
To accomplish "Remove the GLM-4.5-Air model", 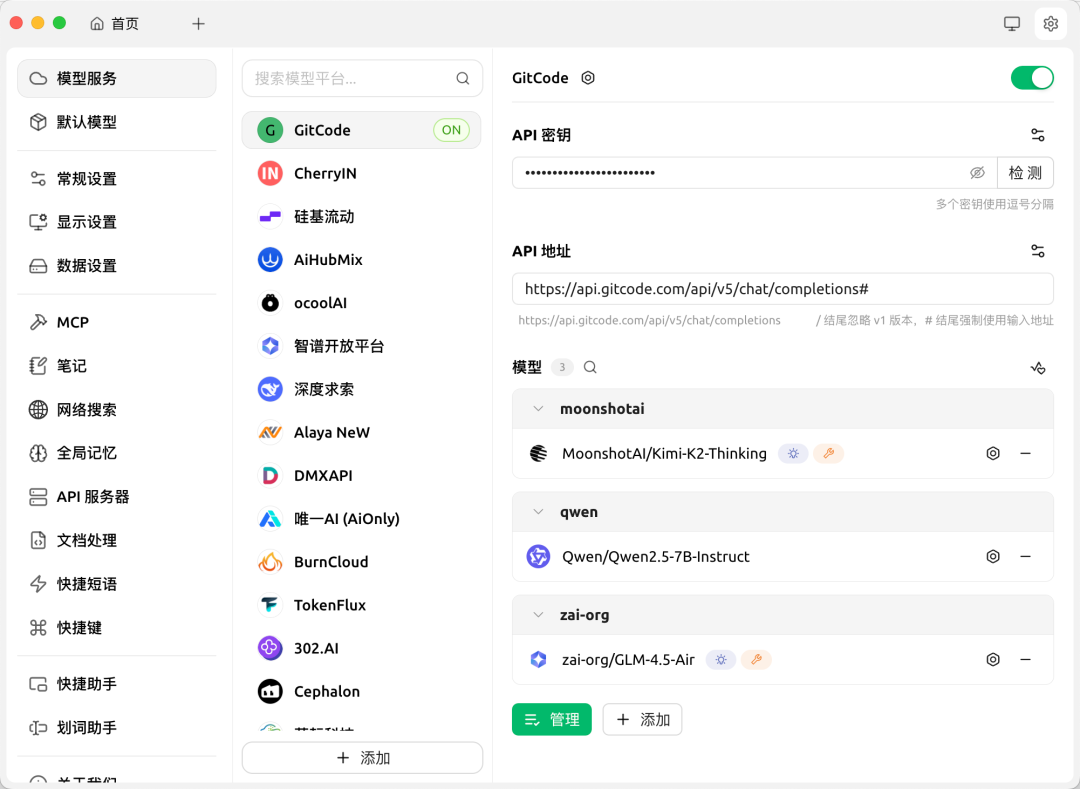I will coord(1025,660).
